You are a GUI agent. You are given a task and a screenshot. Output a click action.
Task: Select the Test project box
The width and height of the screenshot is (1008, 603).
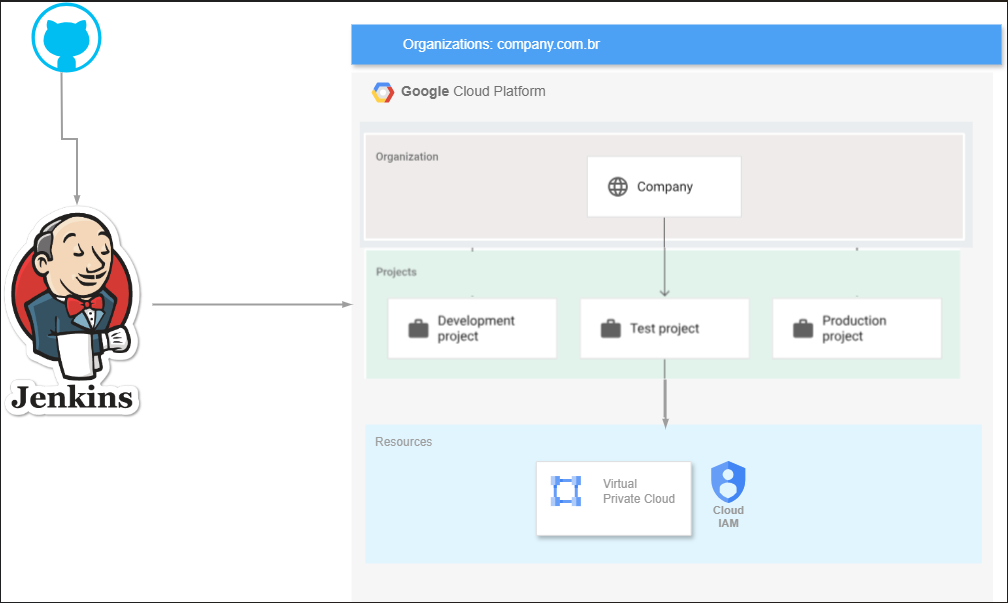coord(665,328)
